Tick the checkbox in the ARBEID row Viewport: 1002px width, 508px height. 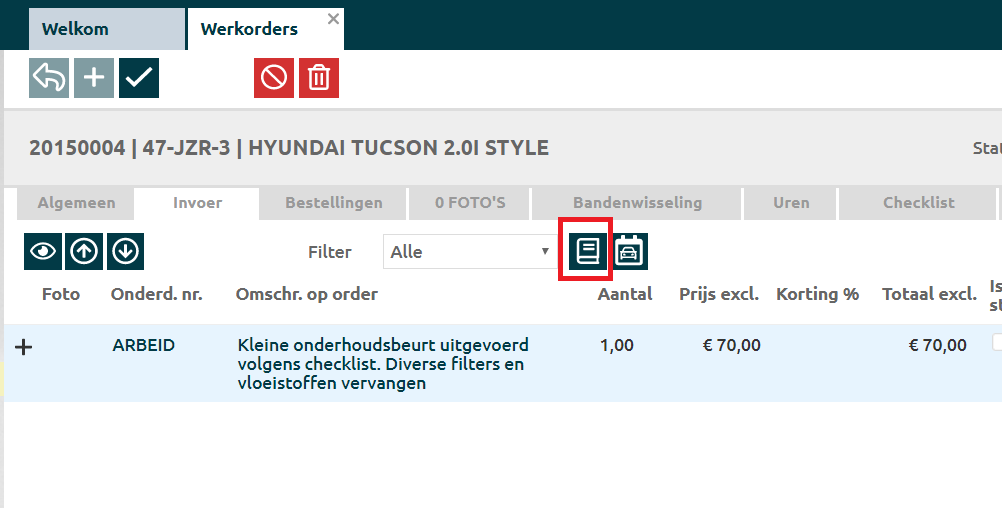tap(997, 342)
